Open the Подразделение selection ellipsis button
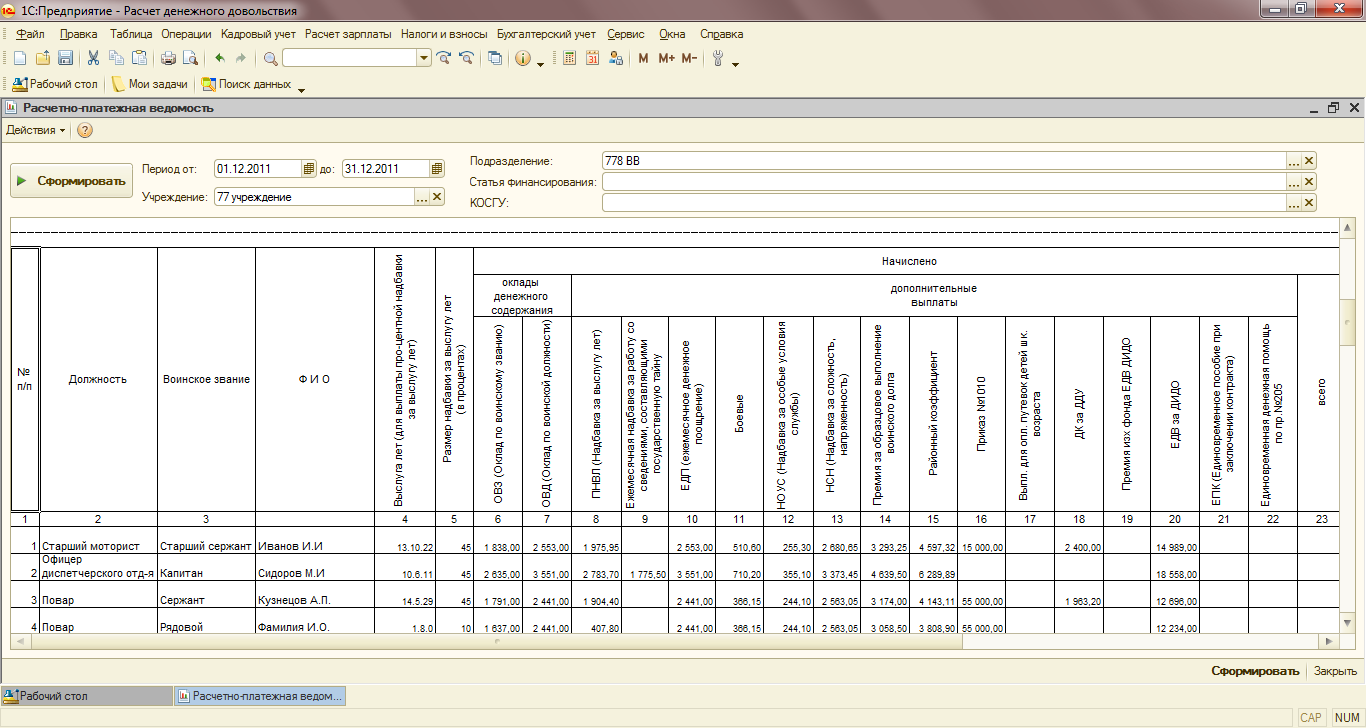 pos(1294,161)
